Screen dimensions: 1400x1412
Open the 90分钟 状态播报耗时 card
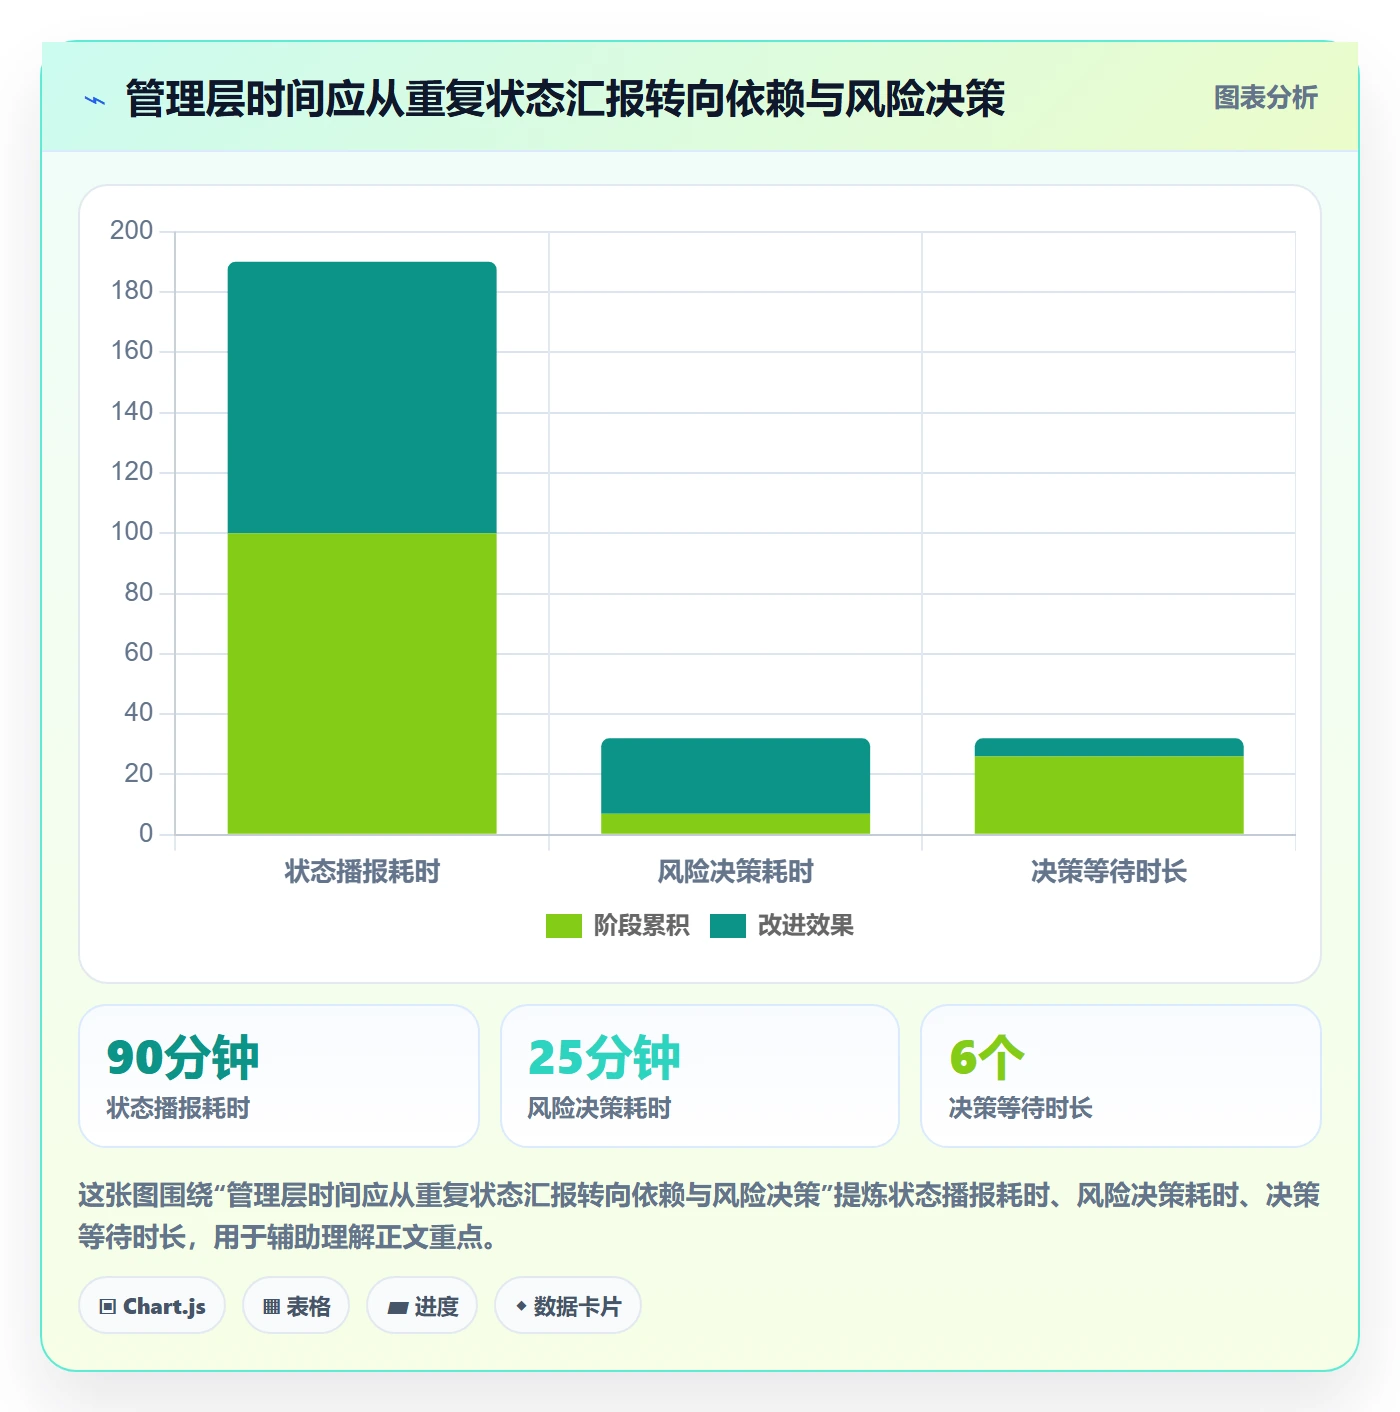(x=279, y=1076)
